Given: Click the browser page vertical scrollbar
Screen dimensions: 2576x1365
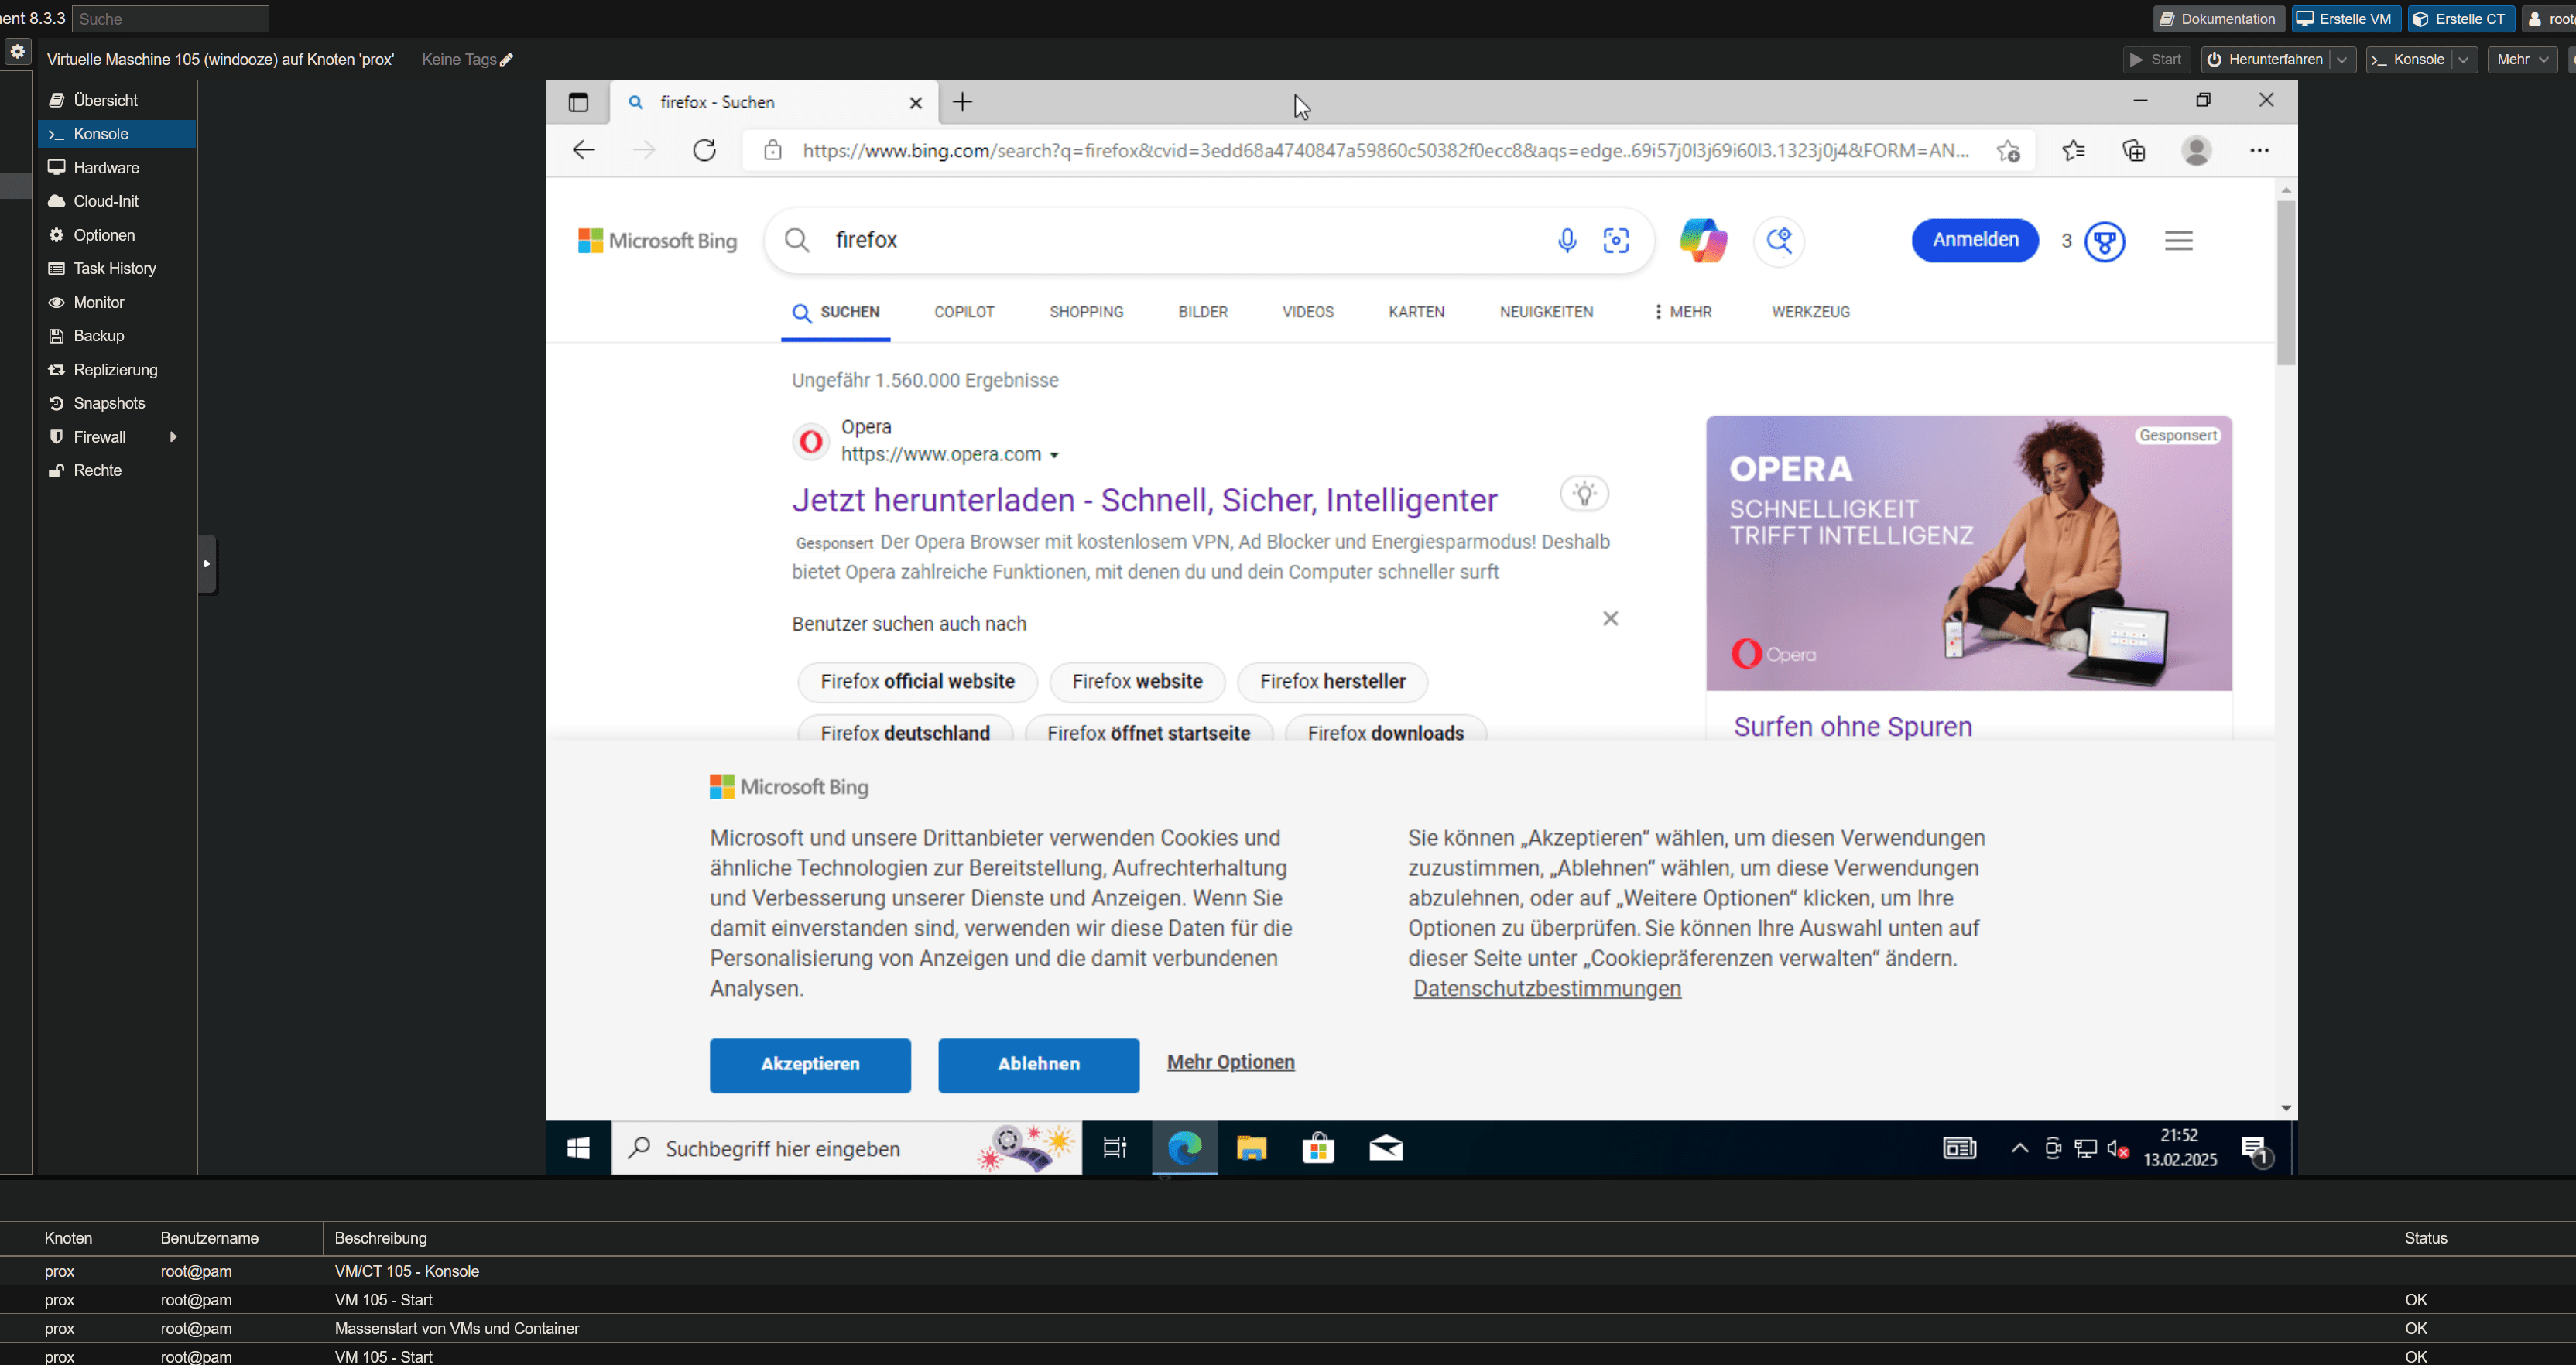Looking at the screenshot, I should click(x=2286, y=282).
